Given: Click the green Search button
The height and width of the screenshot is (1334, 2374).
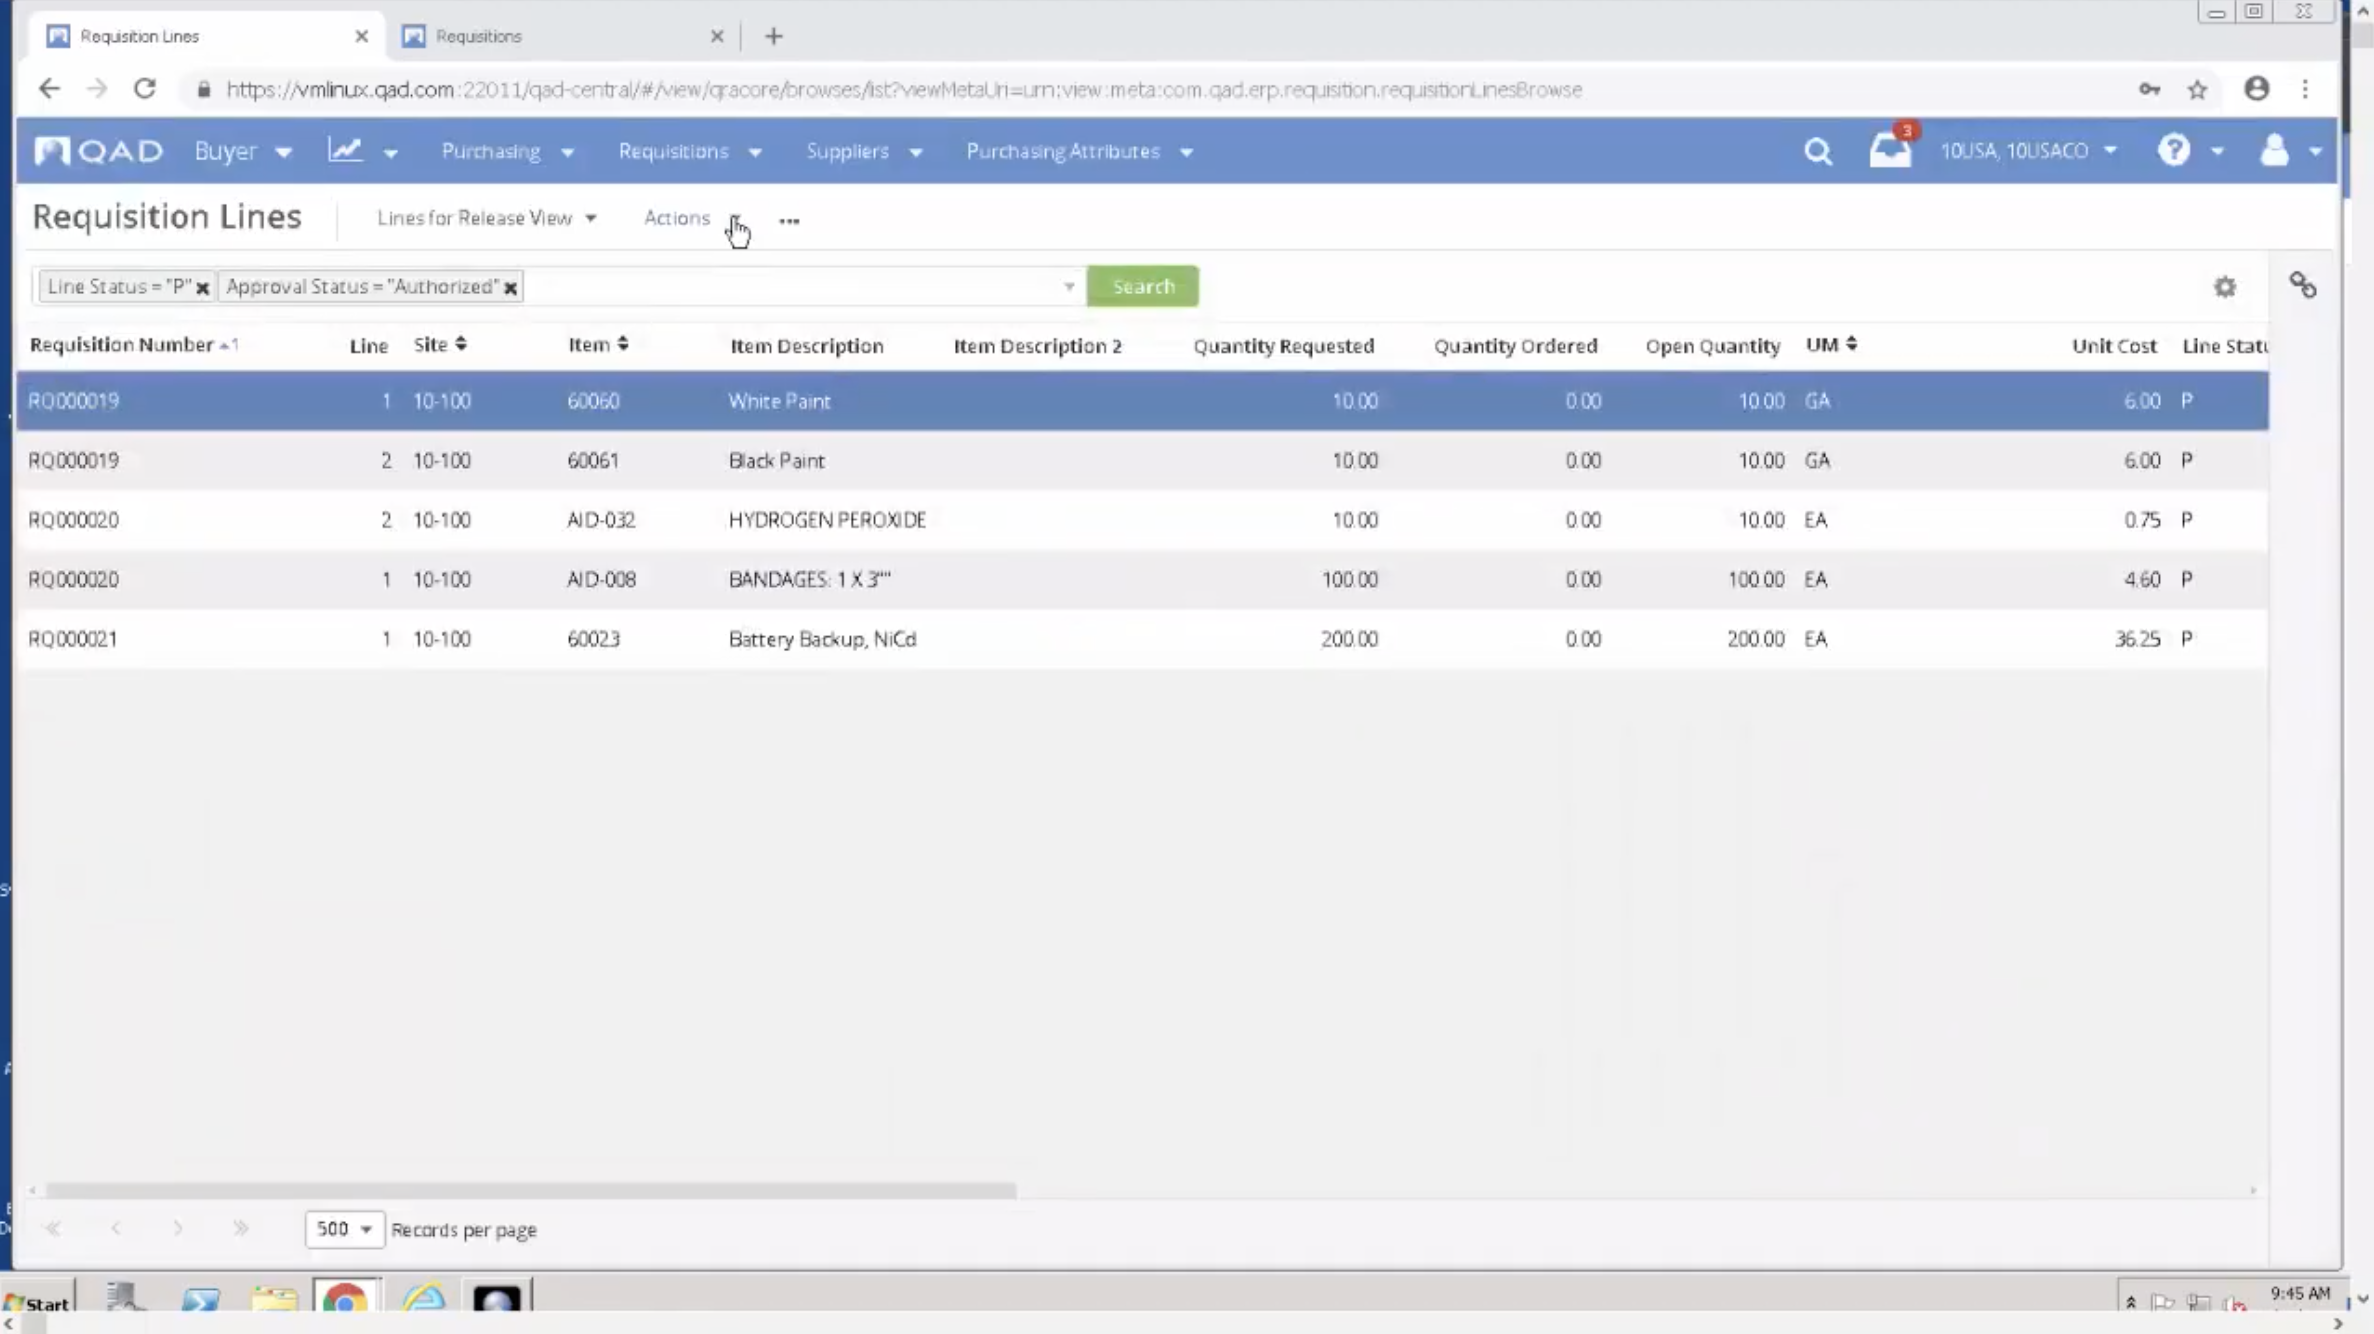Looking at the screenshot, I should click(x=1142, y=286).
